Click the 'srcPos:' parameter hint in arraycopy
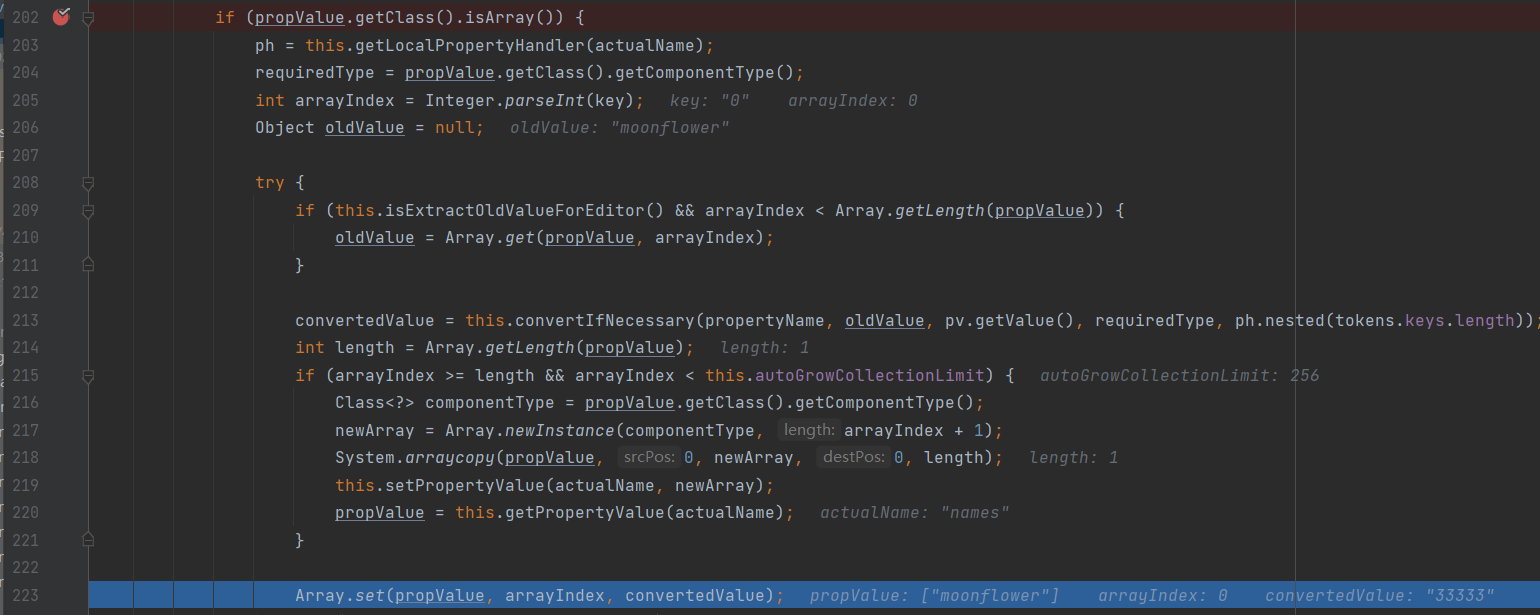The width and height of the screenshot is (1540, 615). (x=648, y=457)
